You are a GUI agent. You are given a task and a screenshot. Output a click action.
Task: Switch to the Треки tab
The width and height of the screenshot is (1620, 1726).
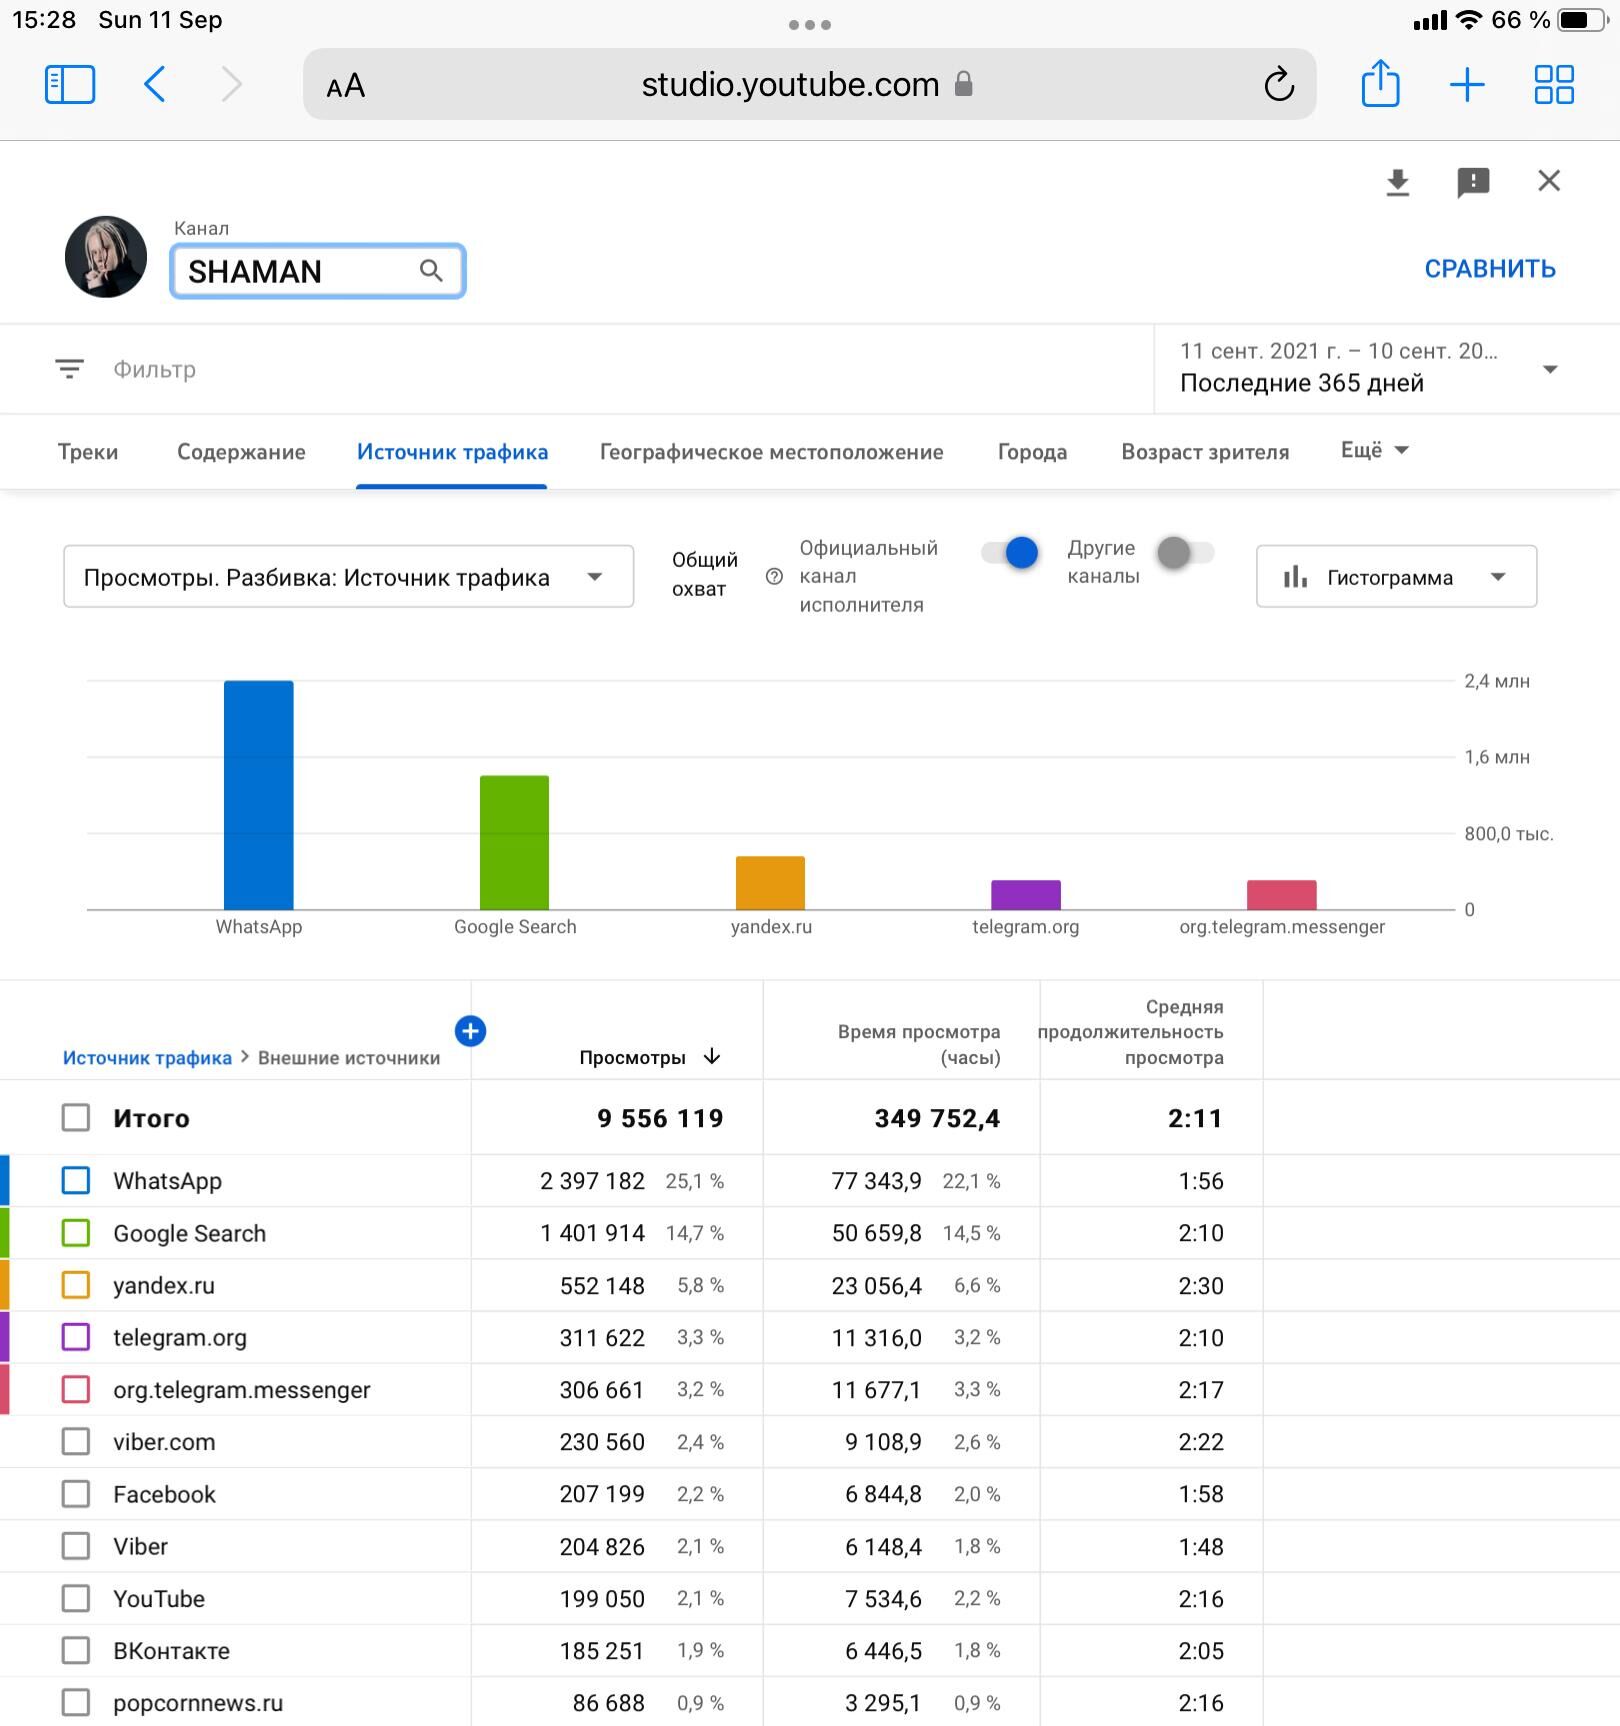click(x=88, y=452)
